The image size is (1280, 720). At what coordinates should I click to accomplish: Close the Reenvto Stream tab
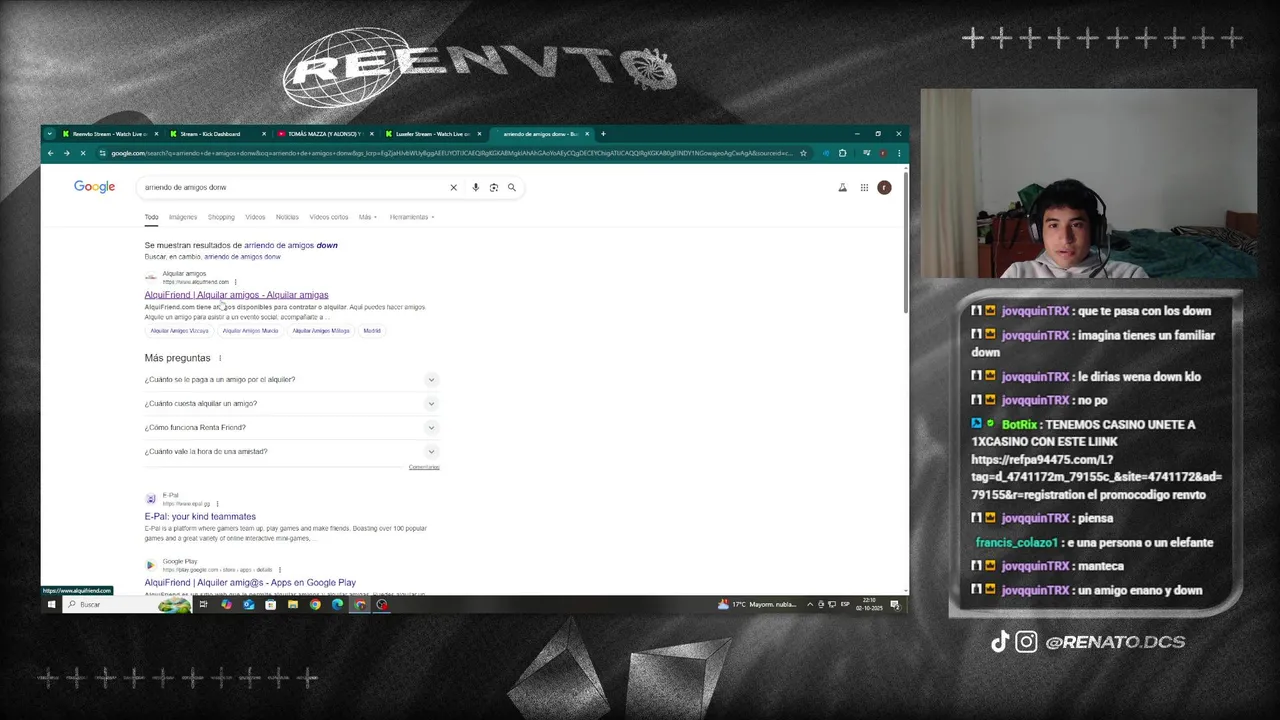156,134
